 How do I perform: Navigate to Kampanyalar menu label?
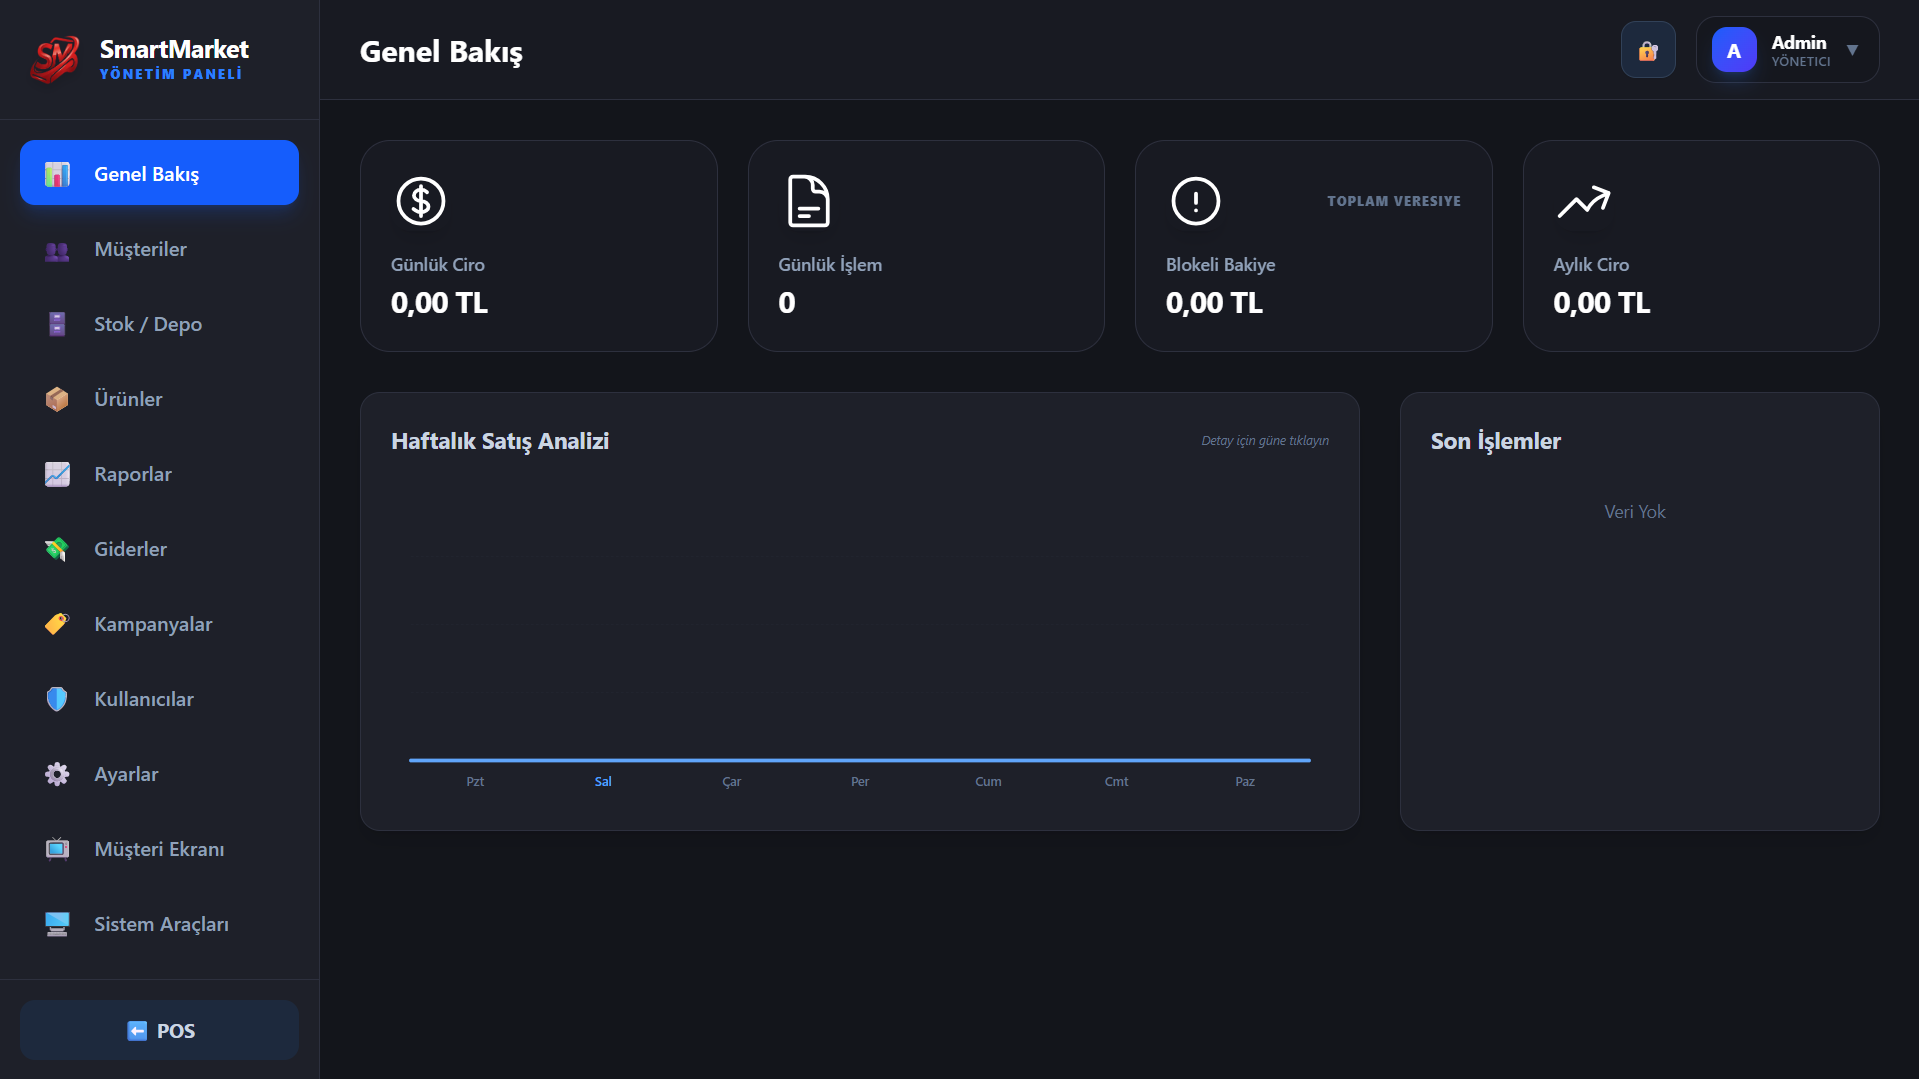pyautogui.click(x=153, y=624)
